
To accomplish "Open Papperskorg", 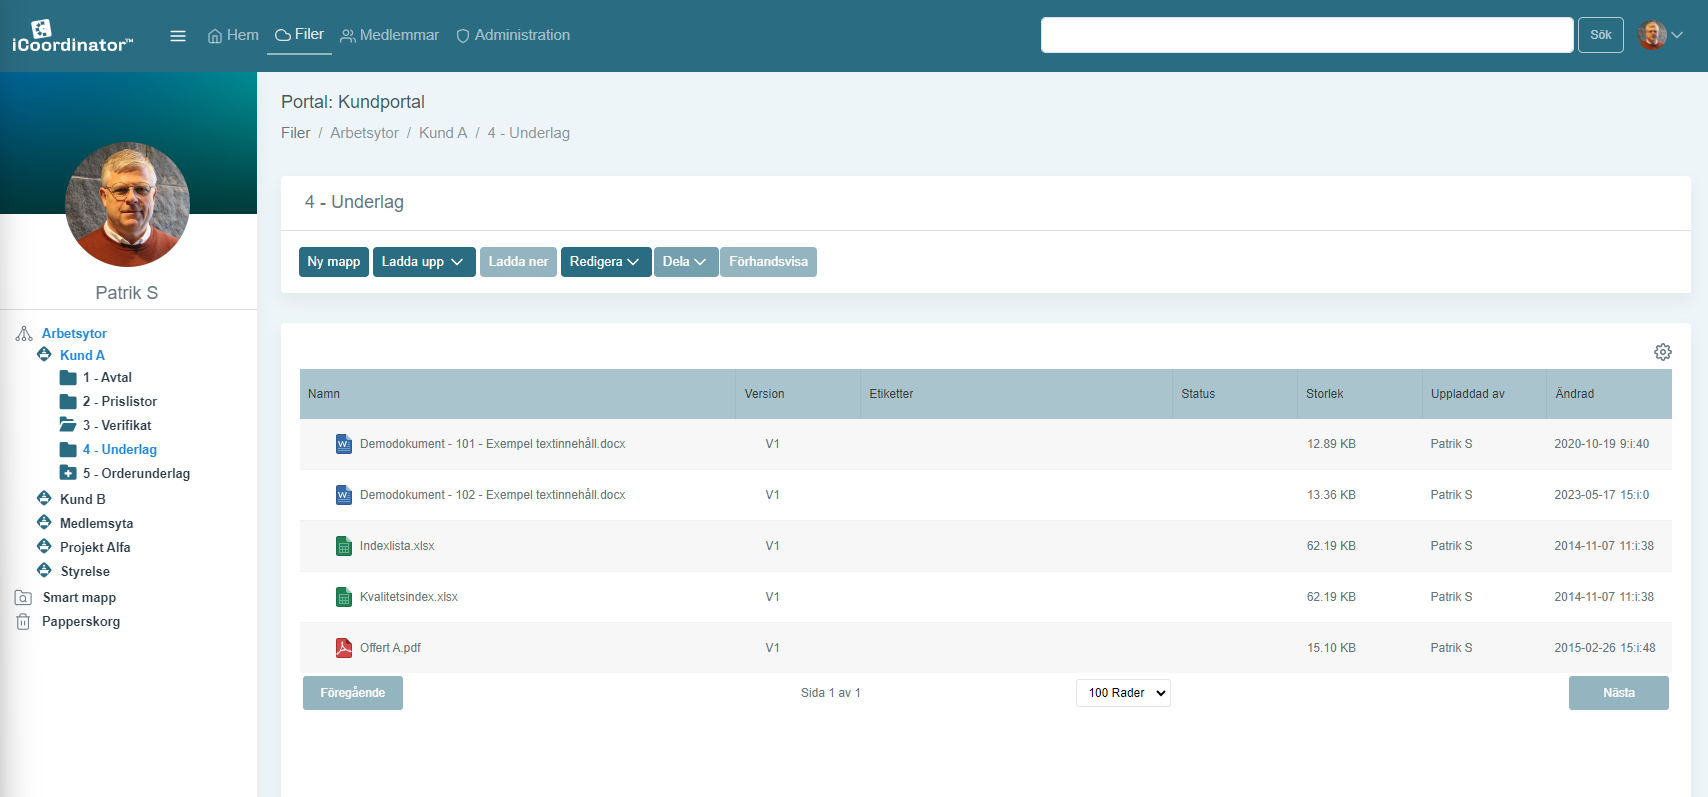I will 81,621.
